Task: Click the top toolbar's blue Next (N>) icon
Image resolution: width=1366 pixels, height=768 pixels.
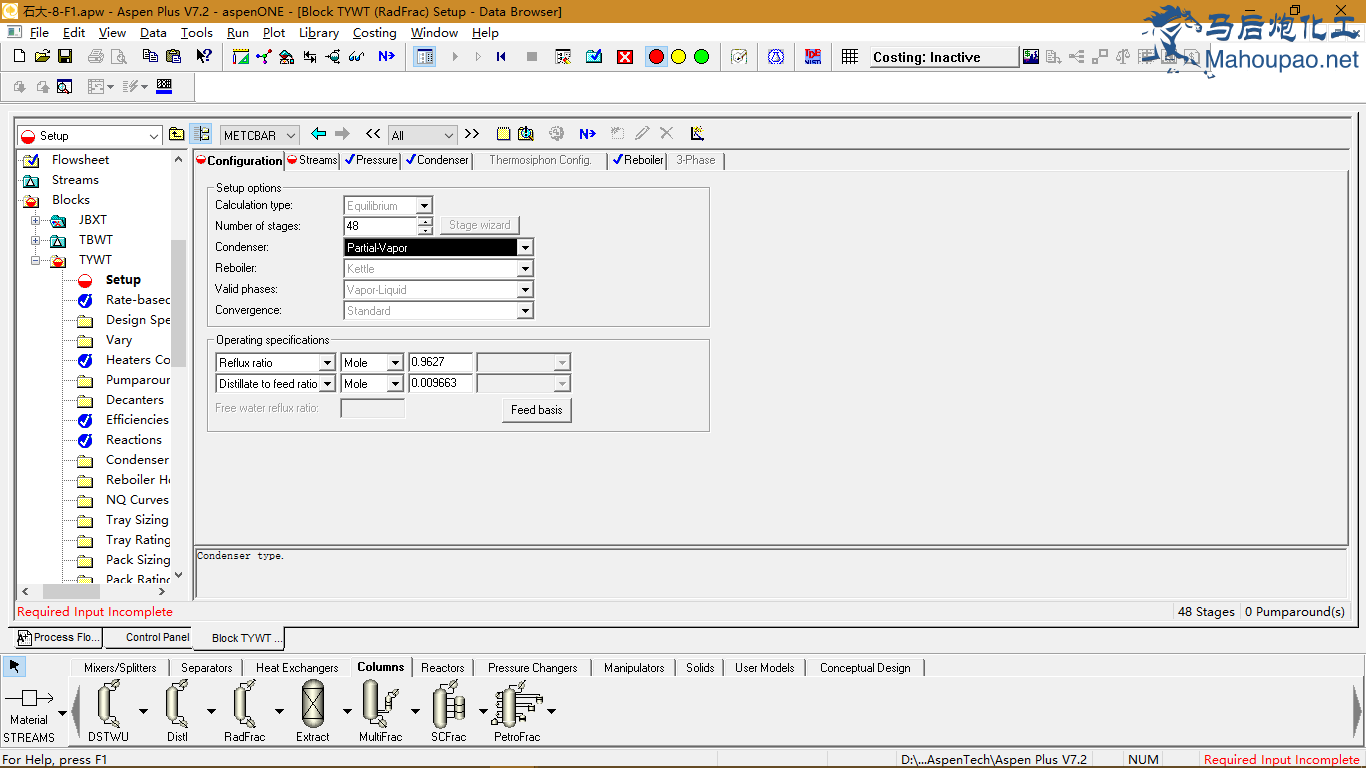Action: (386, 57)
